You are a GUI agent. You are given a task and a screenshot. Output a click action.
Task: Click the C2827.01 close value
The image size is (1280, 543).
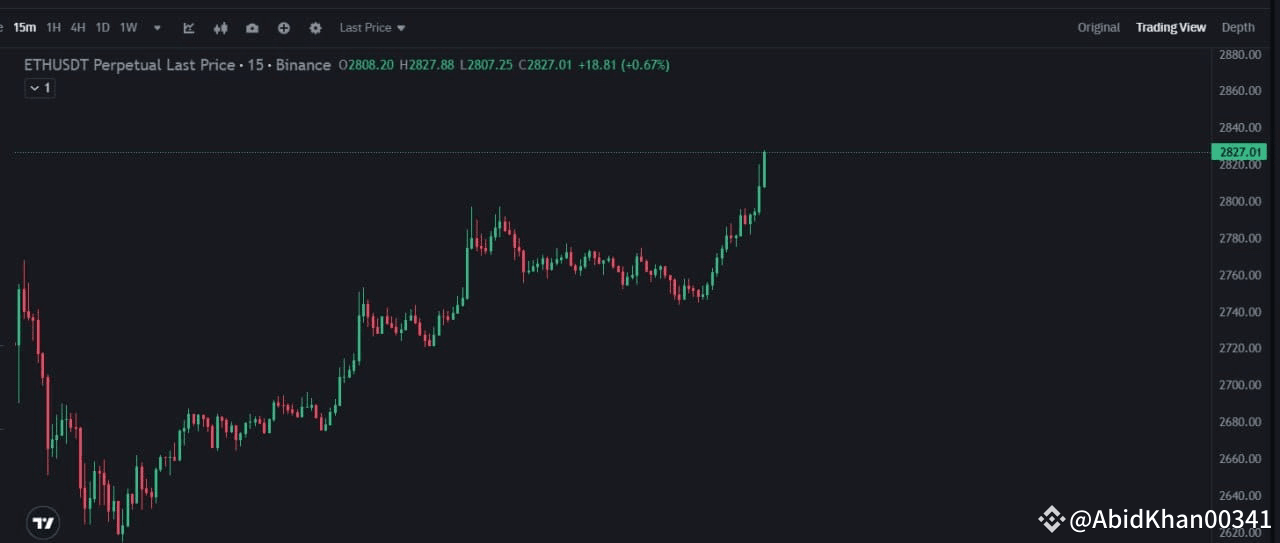pyautogui.click(x=545, y=65)
